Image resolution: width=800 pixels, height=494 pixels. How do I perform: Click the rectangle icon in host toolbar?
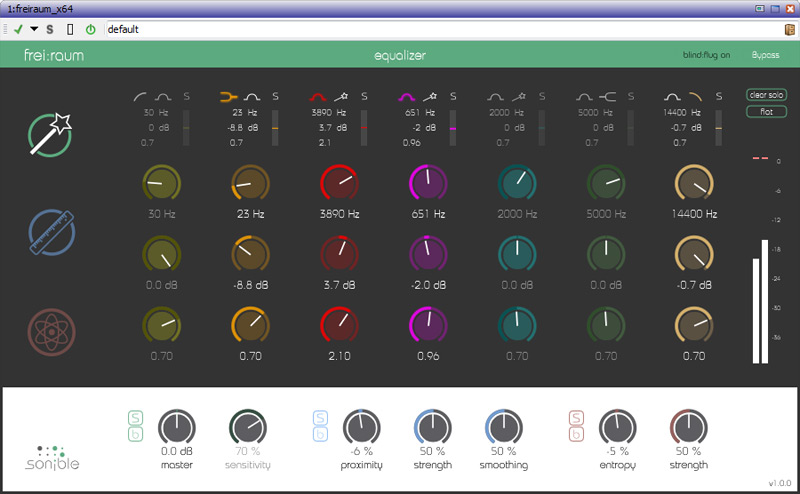point(70,29)
